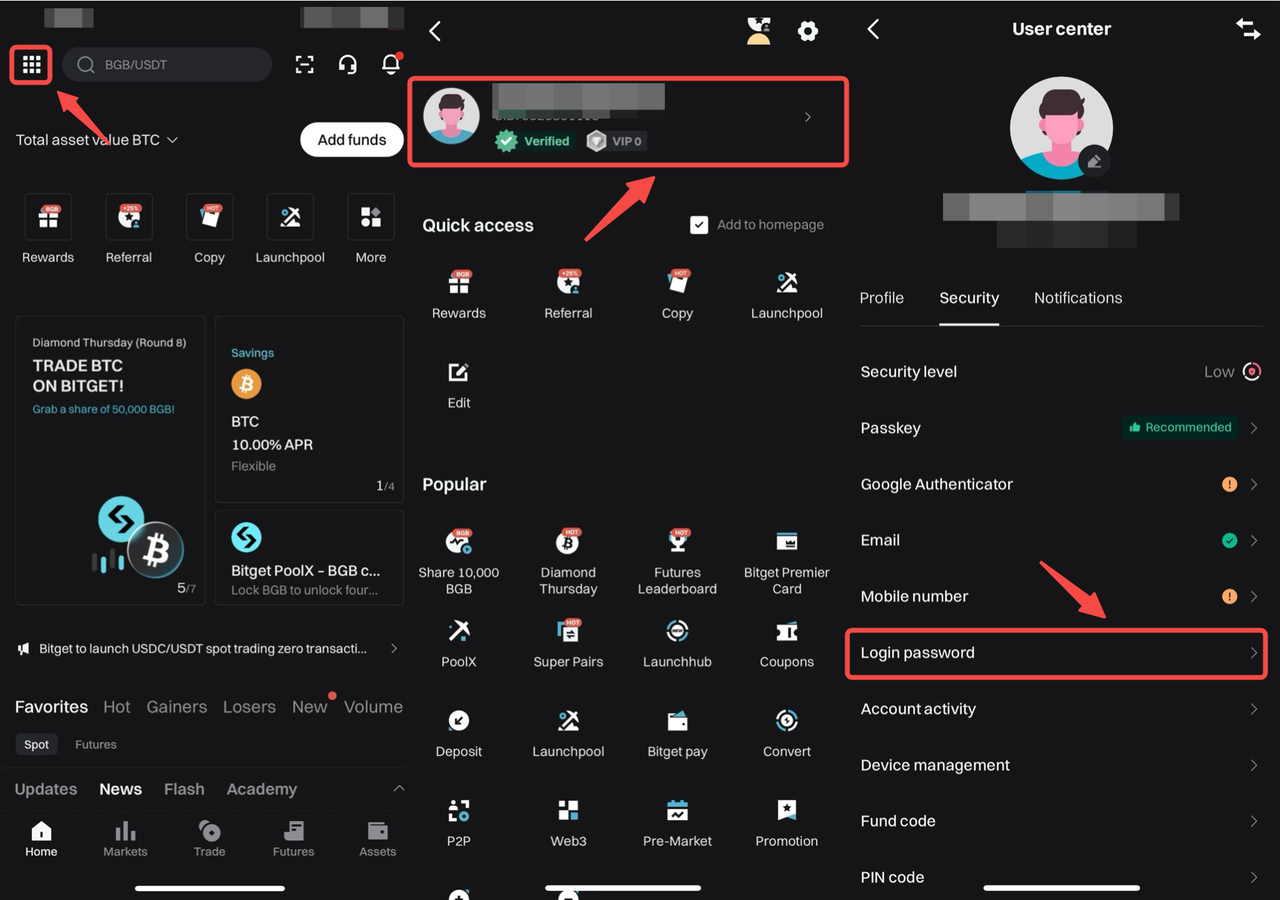Open Diamond Thursday TRADE BTC banner

point(110,461)
